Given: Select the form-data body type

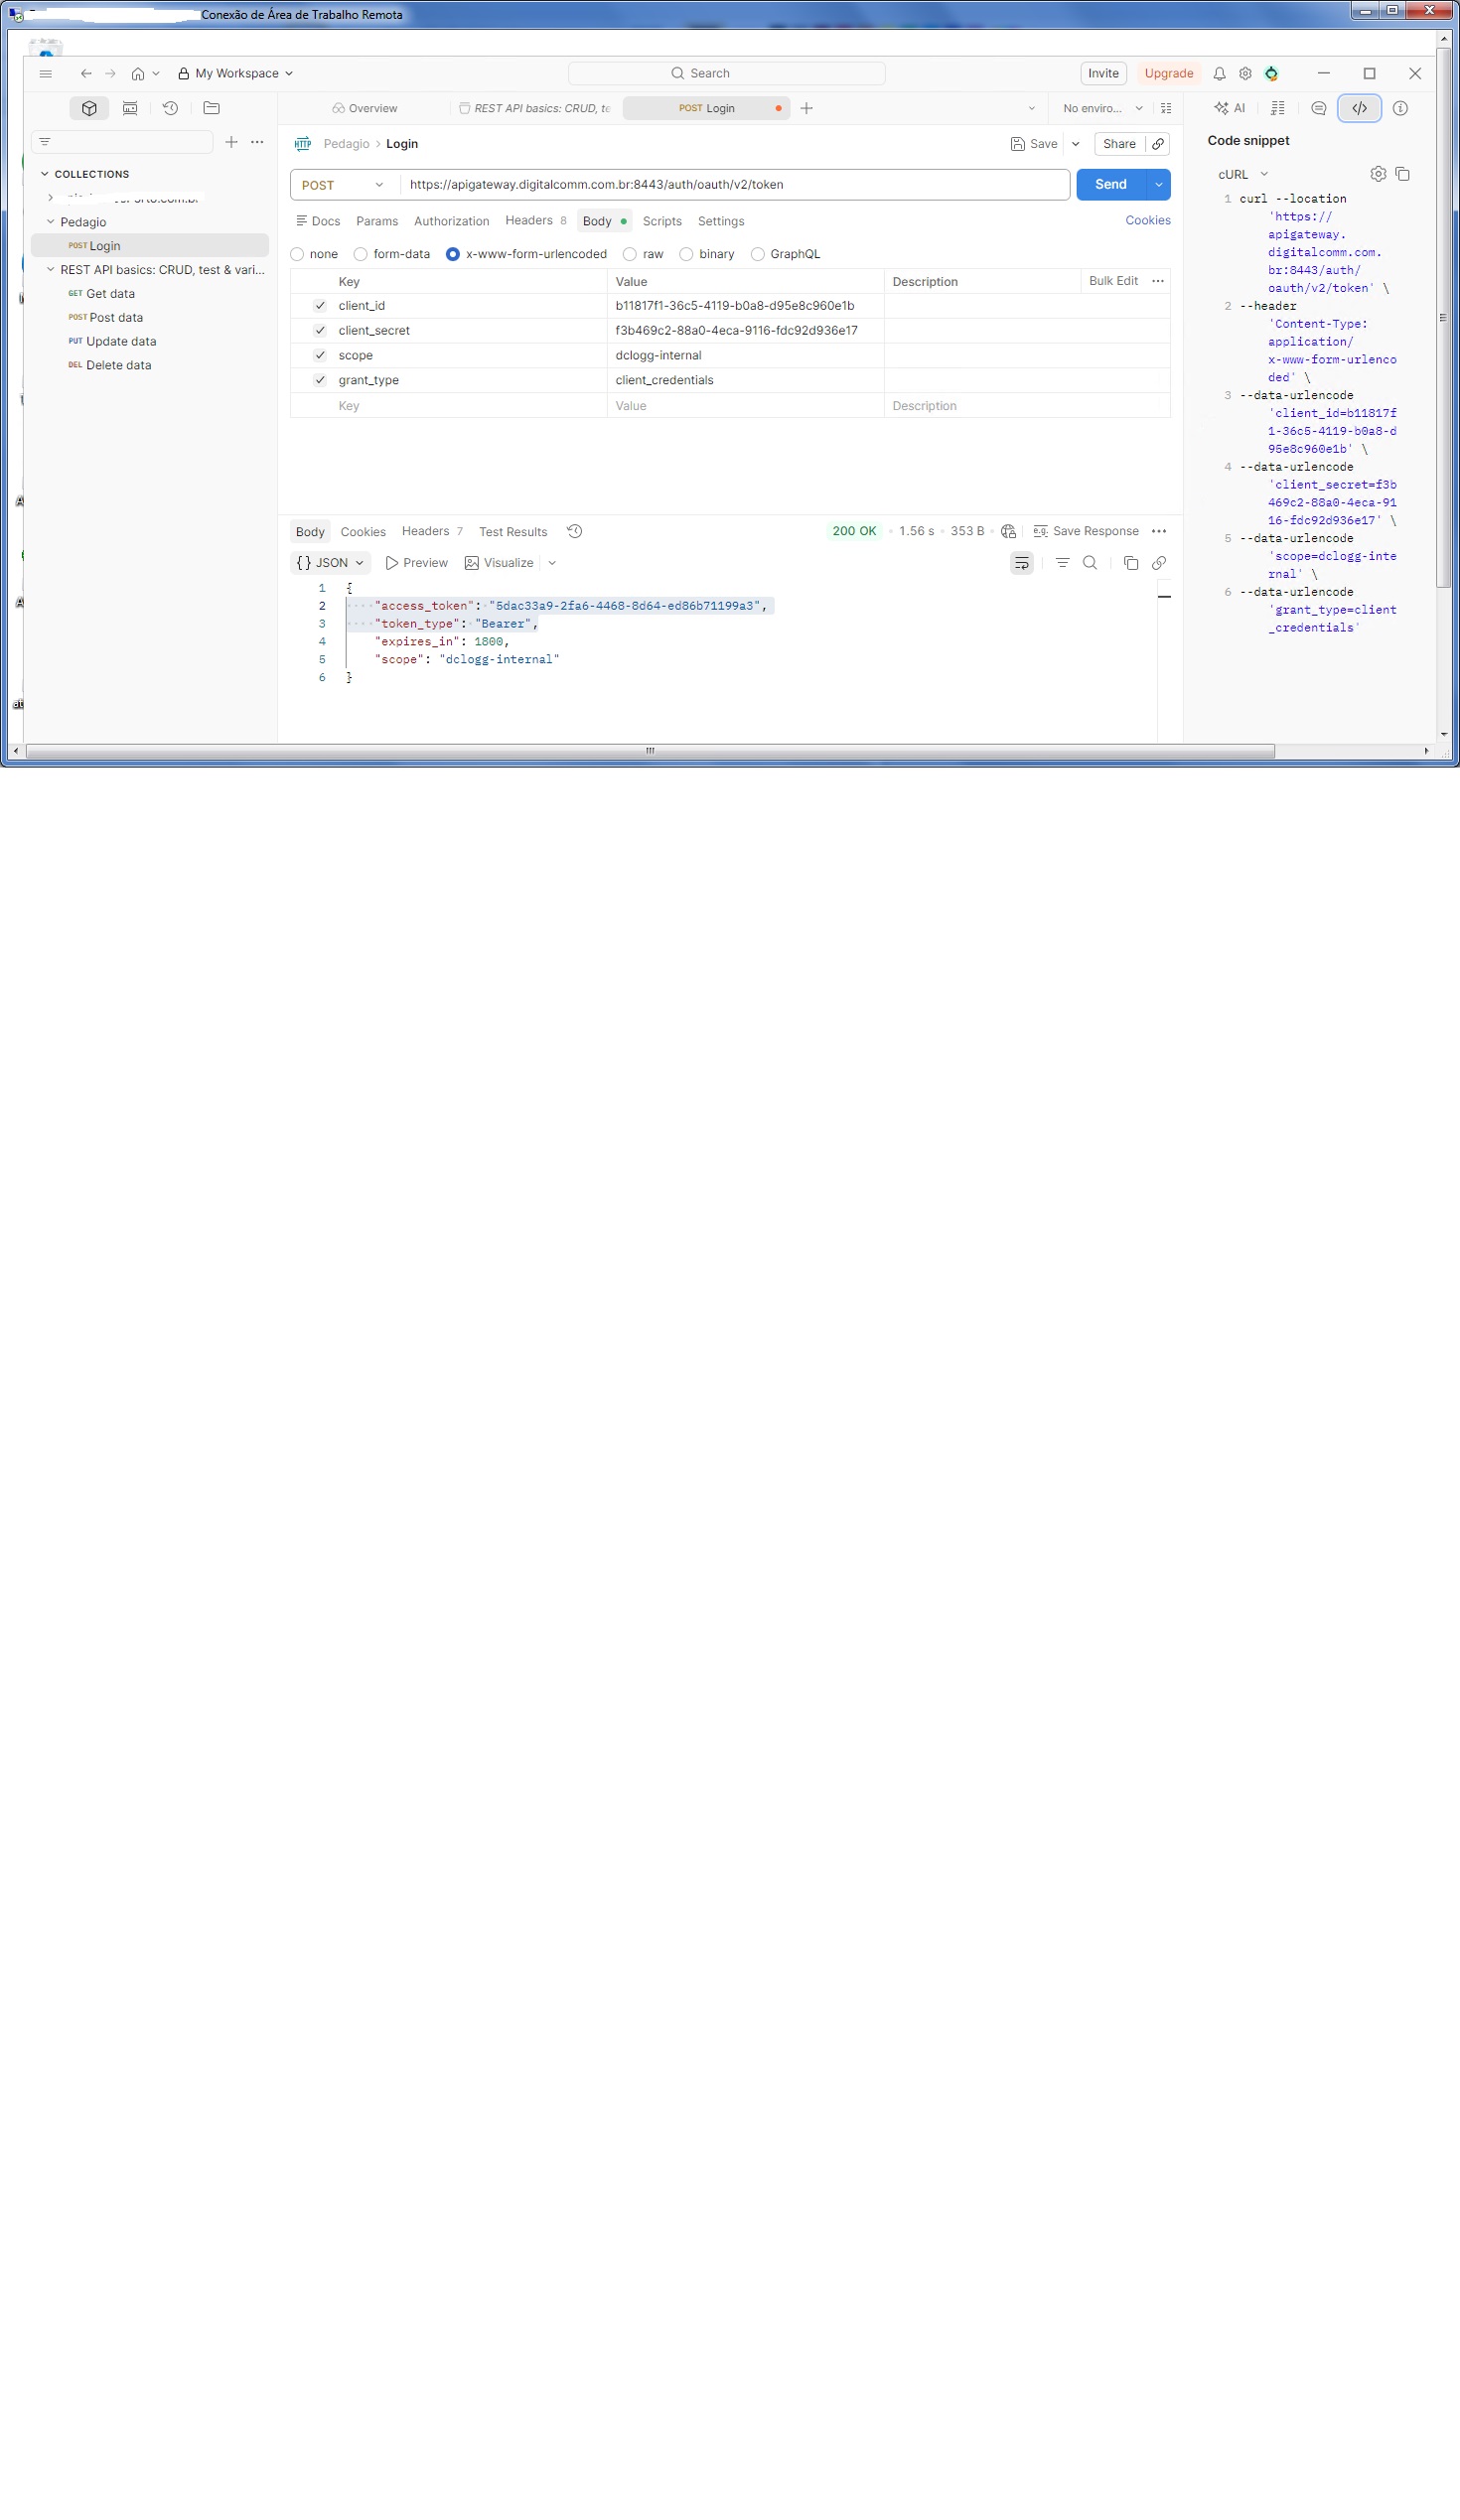Looking at the screenshot, I should click(361, 255).
